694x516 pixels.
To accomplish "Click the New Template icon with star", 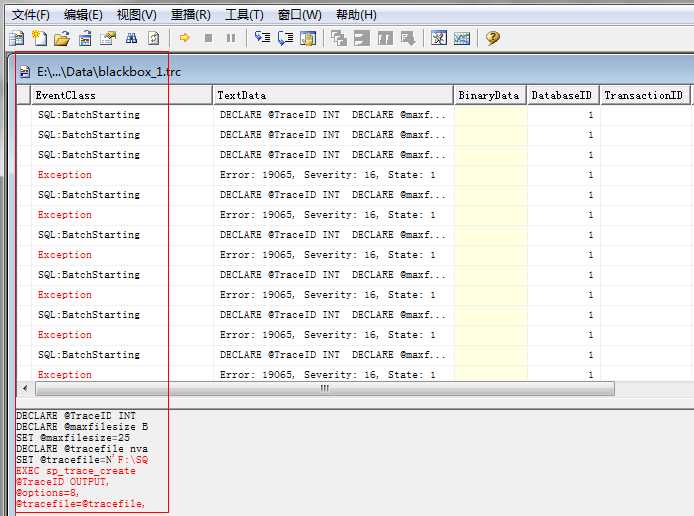I will 39,39.
